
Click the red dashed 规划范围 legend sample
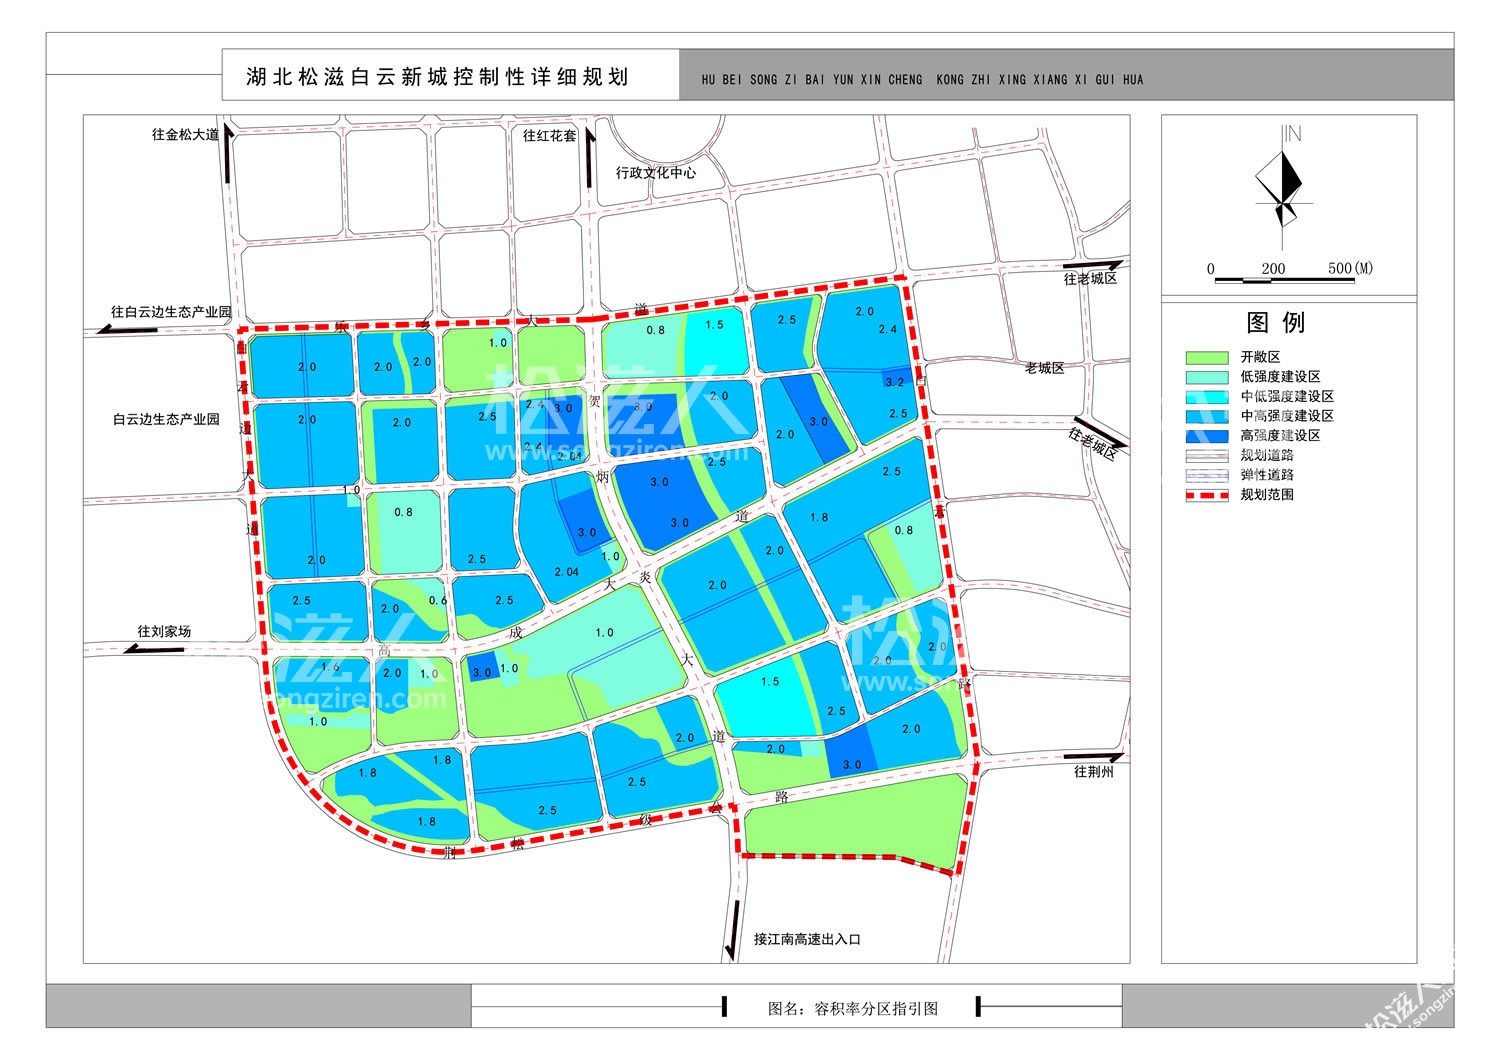pyautogui.click(x=1206, y=495)
